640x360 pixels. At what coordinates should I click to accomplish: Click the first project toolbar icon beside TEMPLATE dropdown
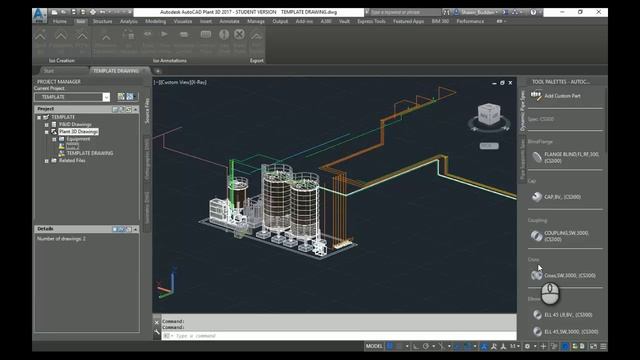pos(121,97)
